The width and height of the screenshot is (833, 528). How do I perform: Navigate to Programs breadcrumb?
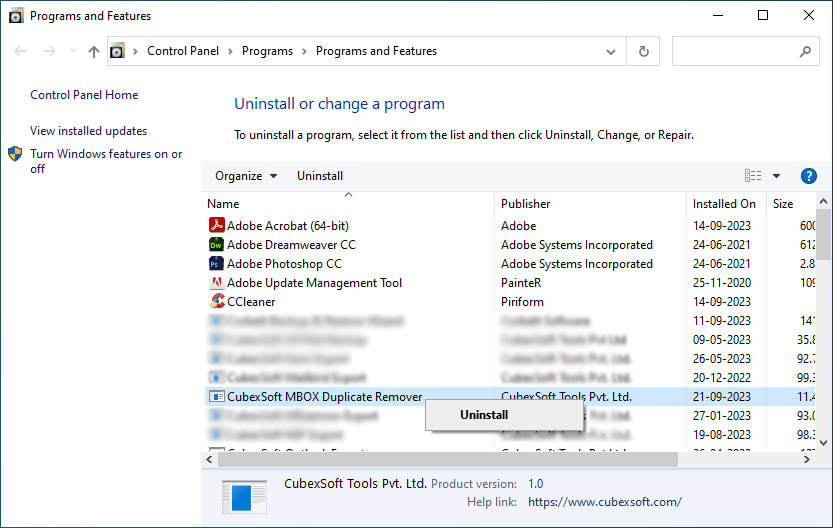(267, 51)
